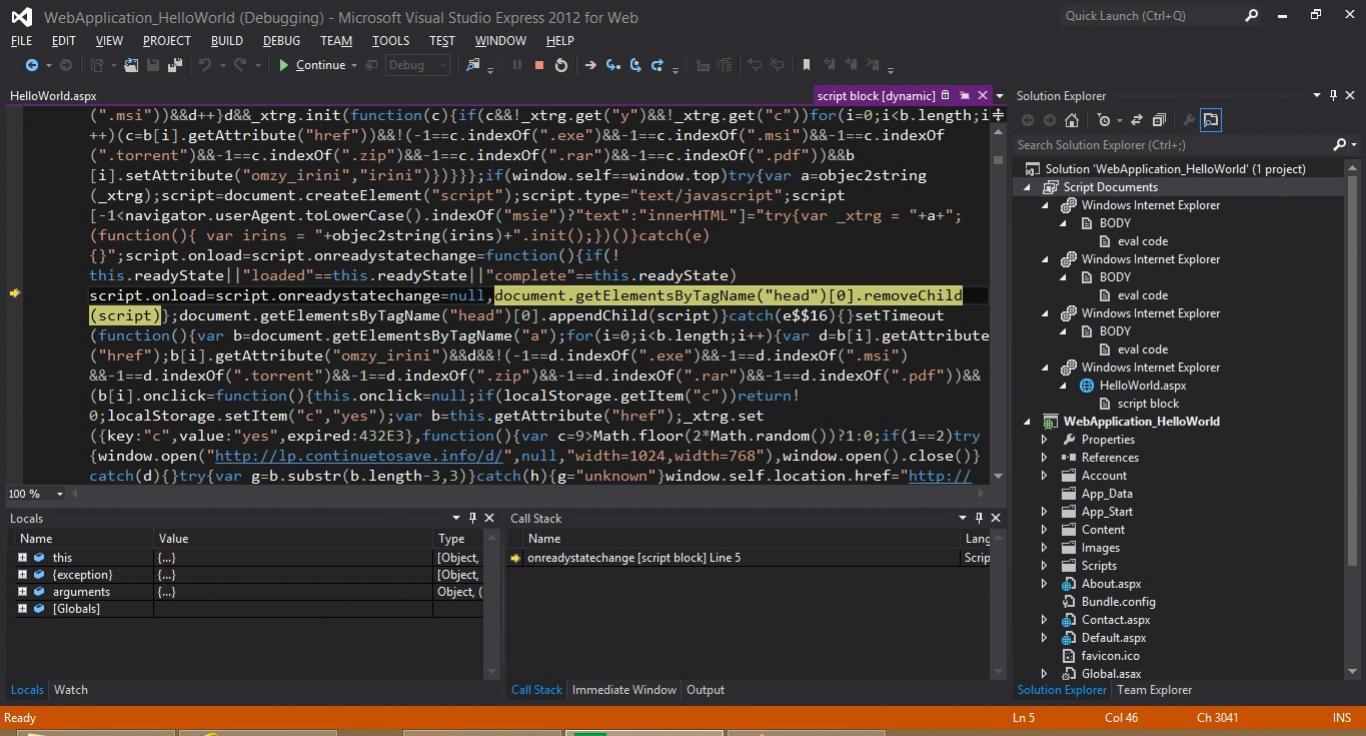Image resolution: width=1366 pixels, height=736 pixels.
Task: Toggle auto-hide pin on Locals panel
Action: pos(472,518)
